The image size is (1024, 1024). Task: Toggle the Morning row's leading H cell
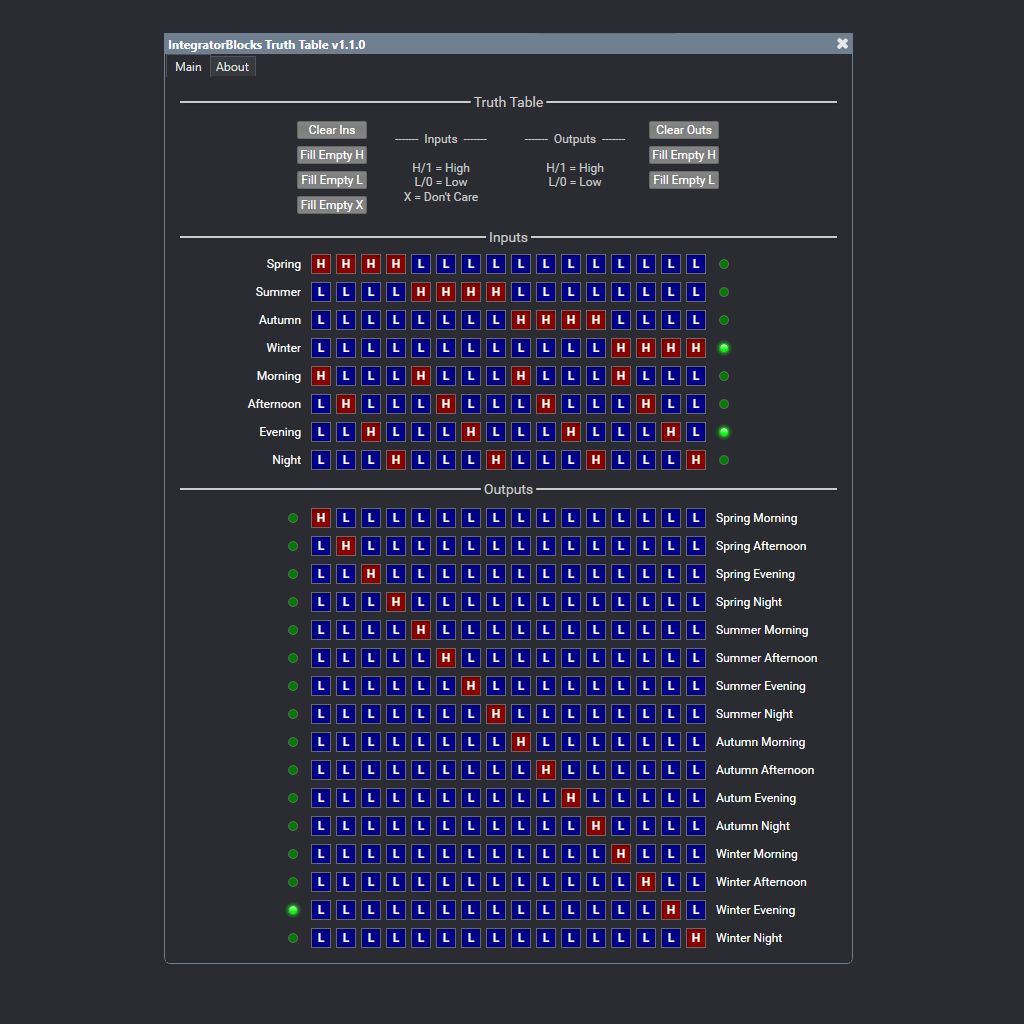click(x=321, y=376)
